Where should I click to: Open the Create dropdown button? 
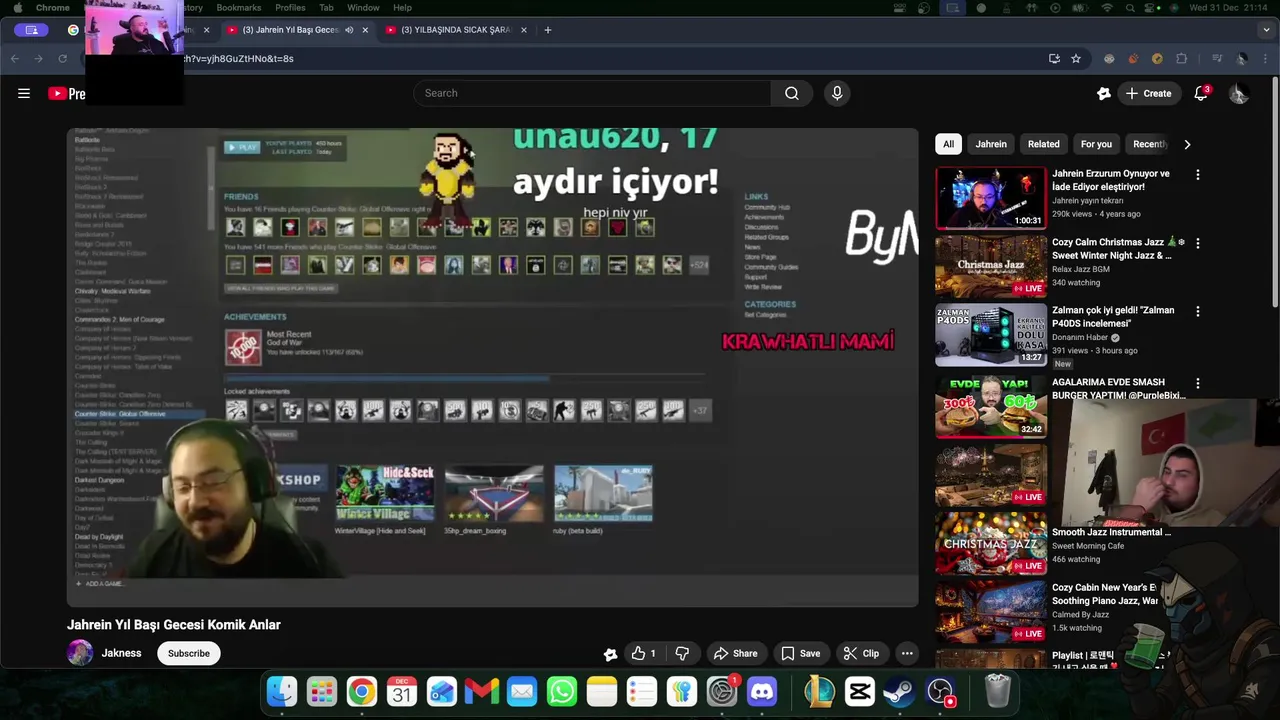click(x=1148, y=93)
